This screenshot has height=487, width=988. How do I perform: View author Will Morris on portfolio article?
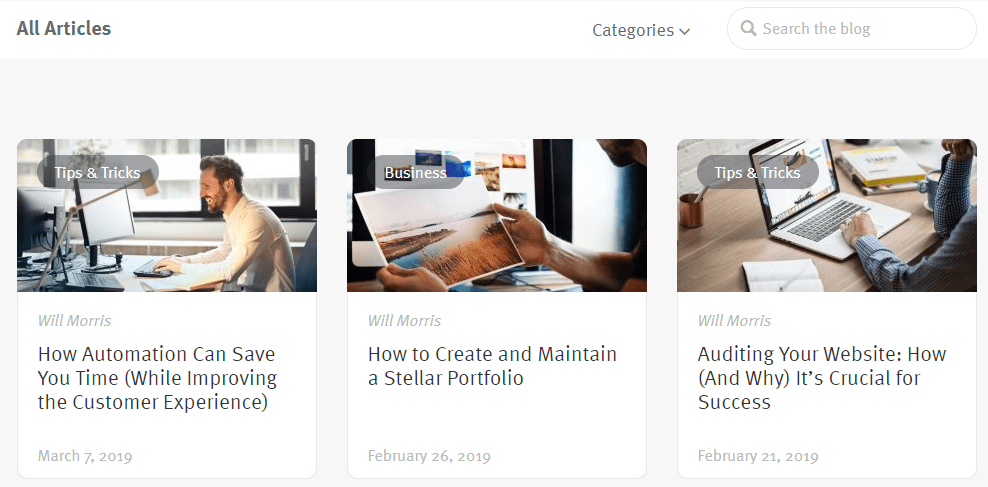pos(404,321)
